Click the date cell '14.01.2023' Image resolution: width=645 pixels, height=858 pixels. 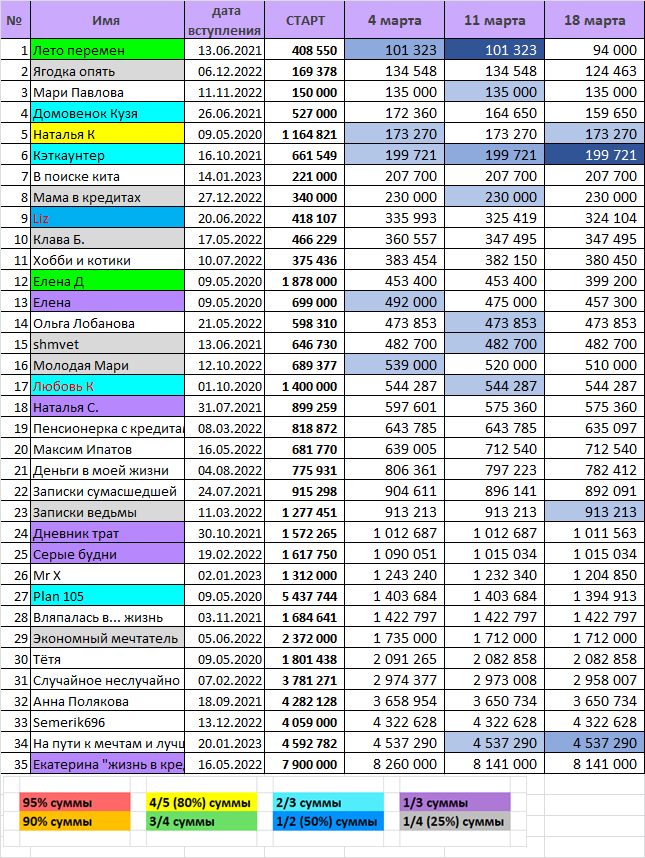[x=224, y=176]
